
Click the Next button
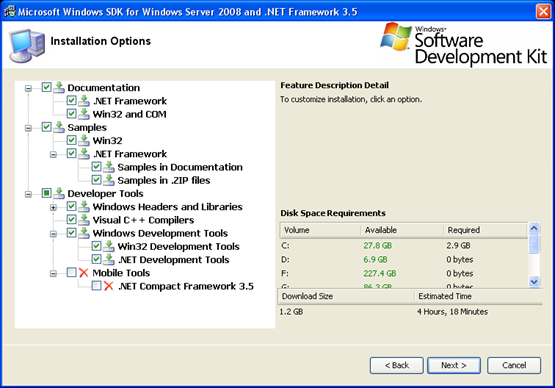pos(454,365)
